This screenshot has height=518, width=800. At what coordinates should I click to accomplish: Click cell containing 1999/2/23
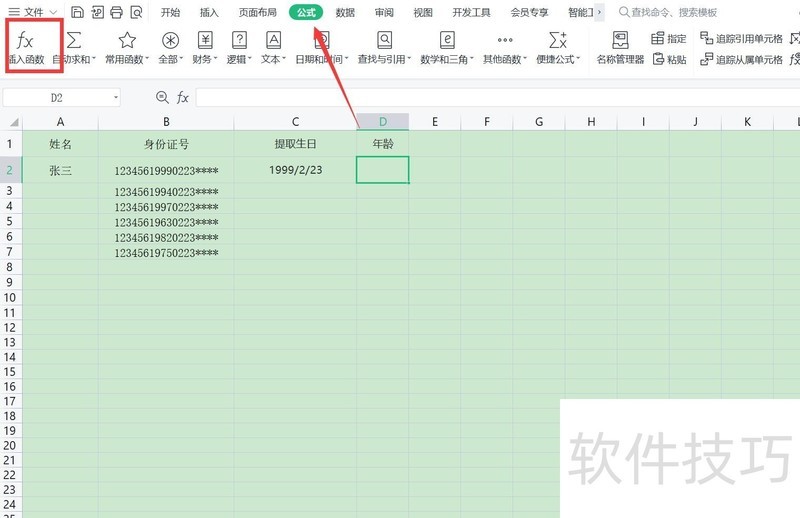[295, 170]
